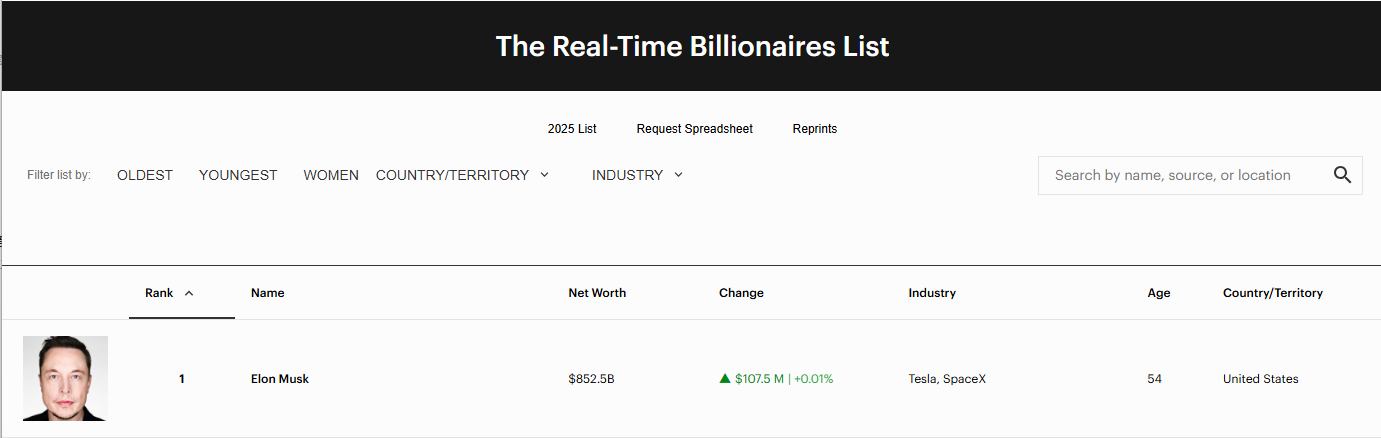Open the 2025 List link
The image size is (1381, 438).
pyautogui.click(x=572, y=129)
